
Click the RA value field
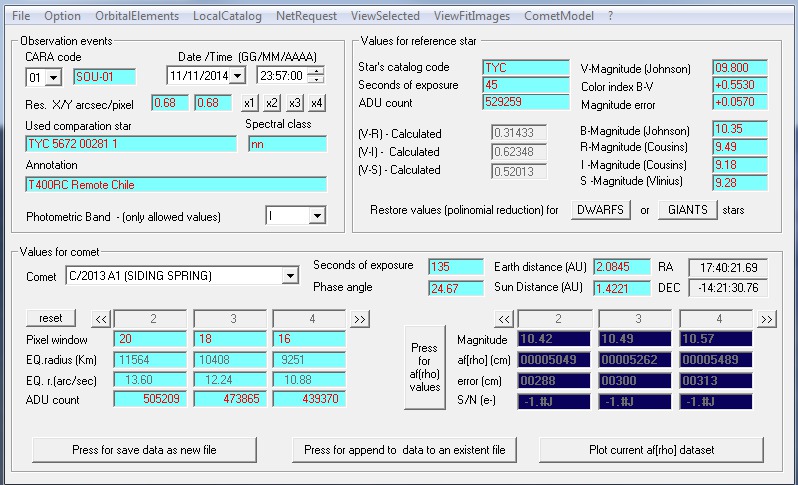click(x=728, y=267)
